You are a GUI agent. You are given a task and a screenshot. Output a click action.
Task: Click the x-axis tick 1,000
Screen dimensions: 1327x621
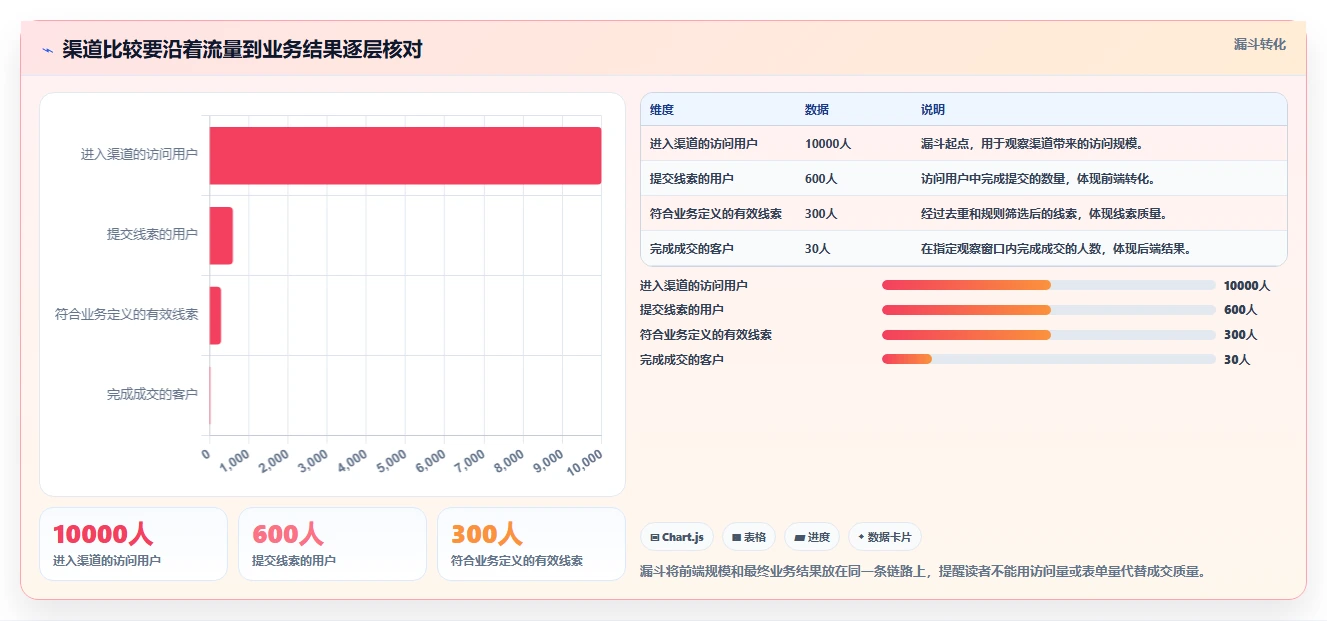[234, 460]
